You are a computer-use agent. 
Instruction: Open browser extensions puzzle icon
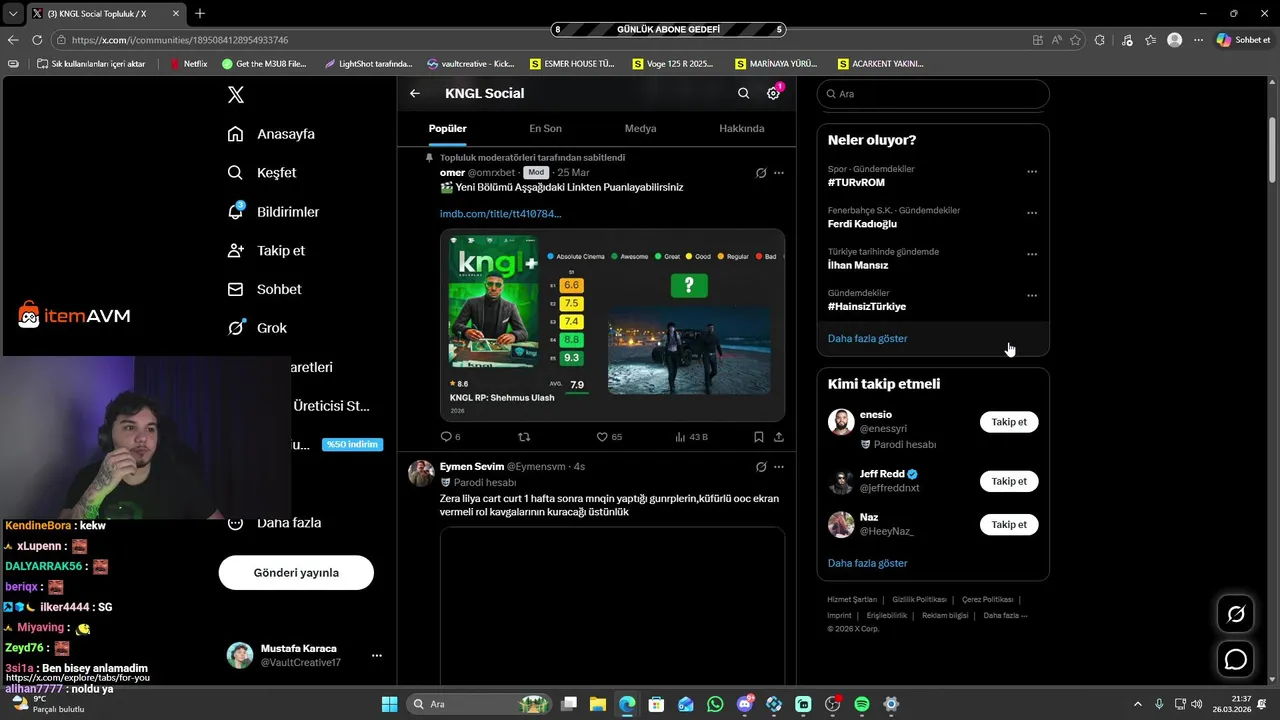(1100, 40)
